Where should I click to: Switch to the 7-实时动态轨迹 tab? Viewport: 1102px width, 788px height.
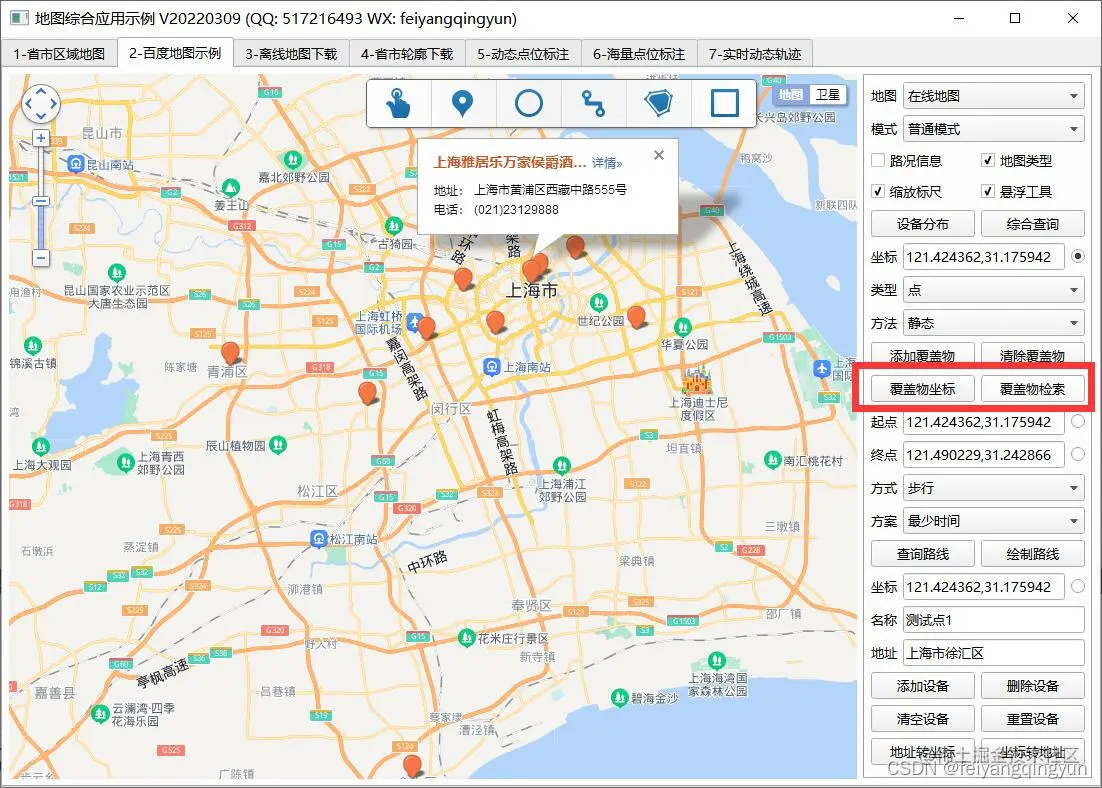tap(755, 53)
